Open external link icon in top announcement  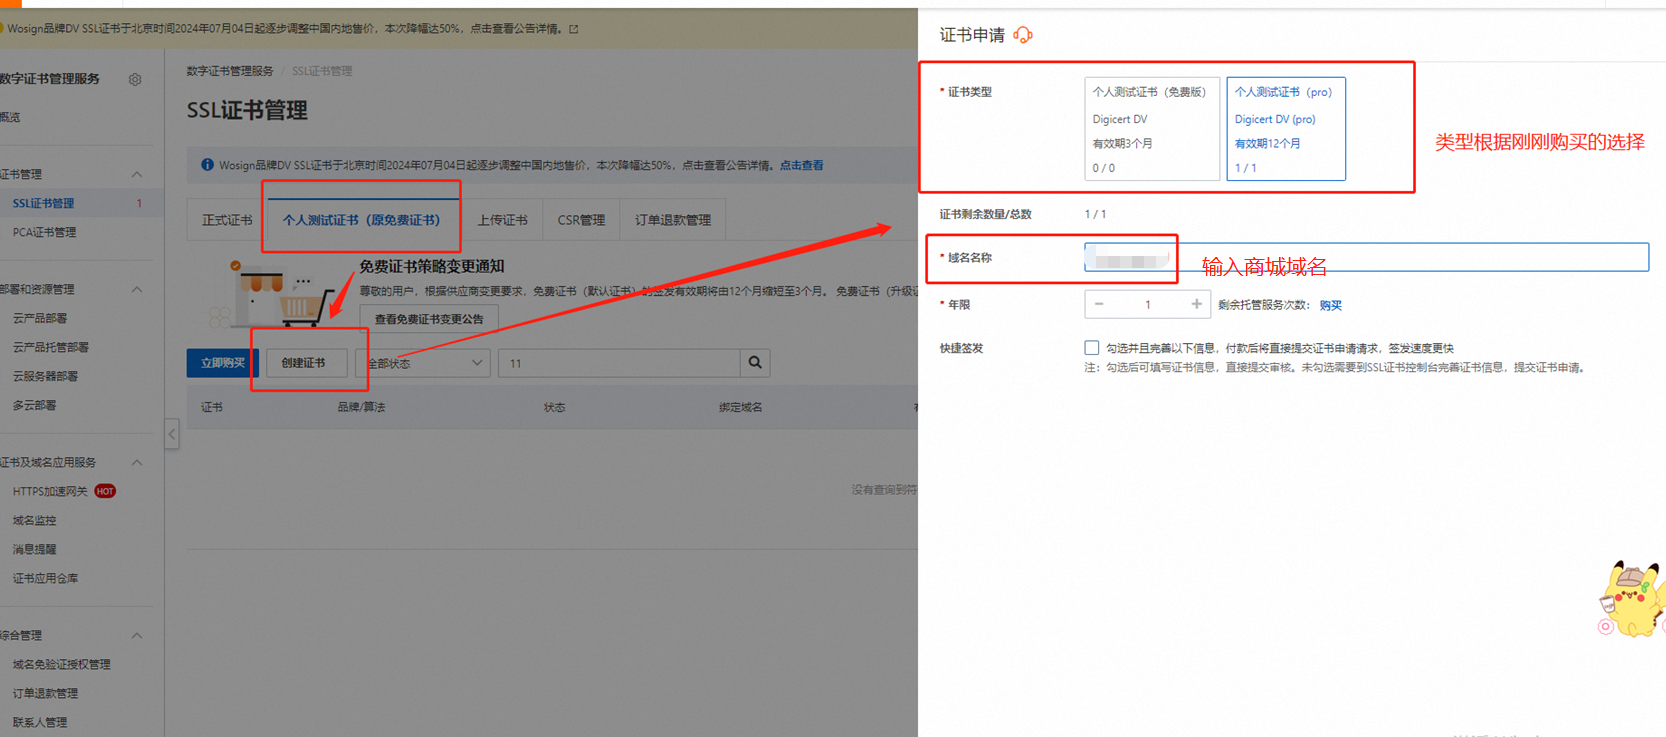pyautogui.click(x=574, y=29)
